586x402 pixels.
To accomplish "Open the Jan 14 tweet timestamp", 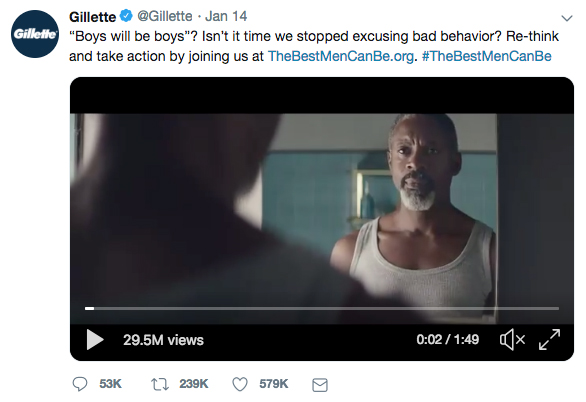I will (226, 16).
